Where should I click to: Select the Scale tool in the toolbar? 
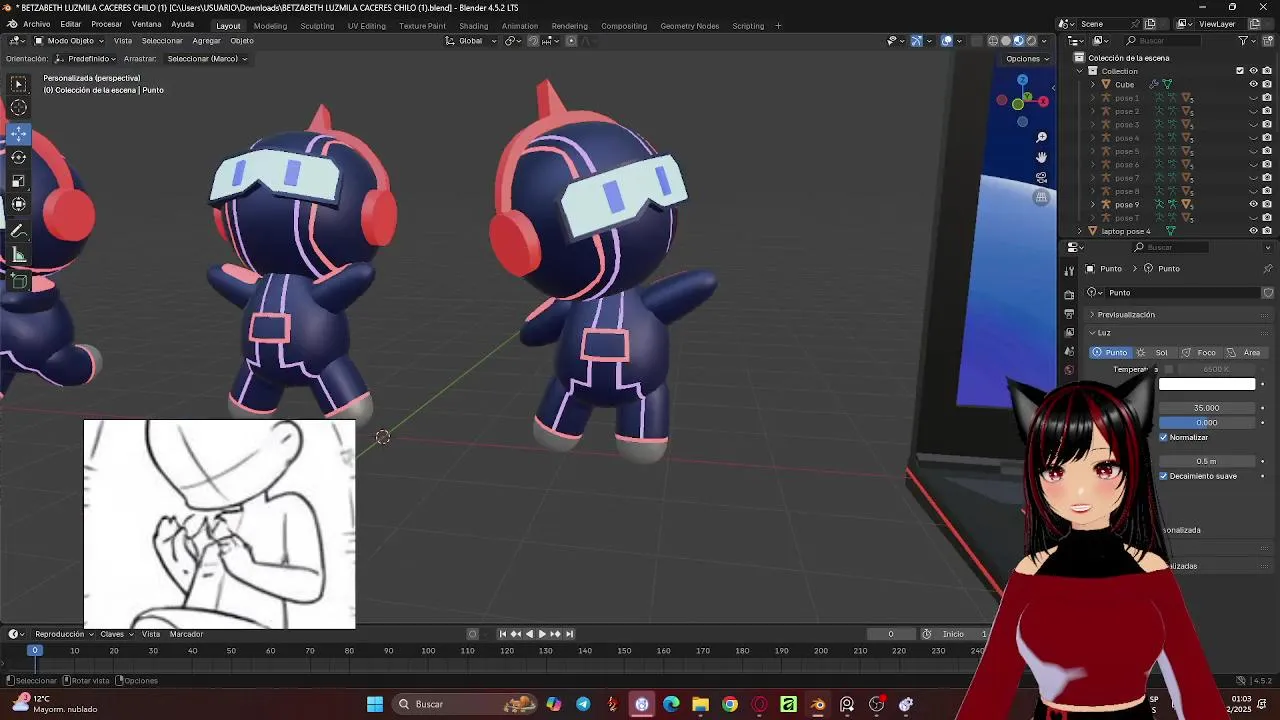18,181
